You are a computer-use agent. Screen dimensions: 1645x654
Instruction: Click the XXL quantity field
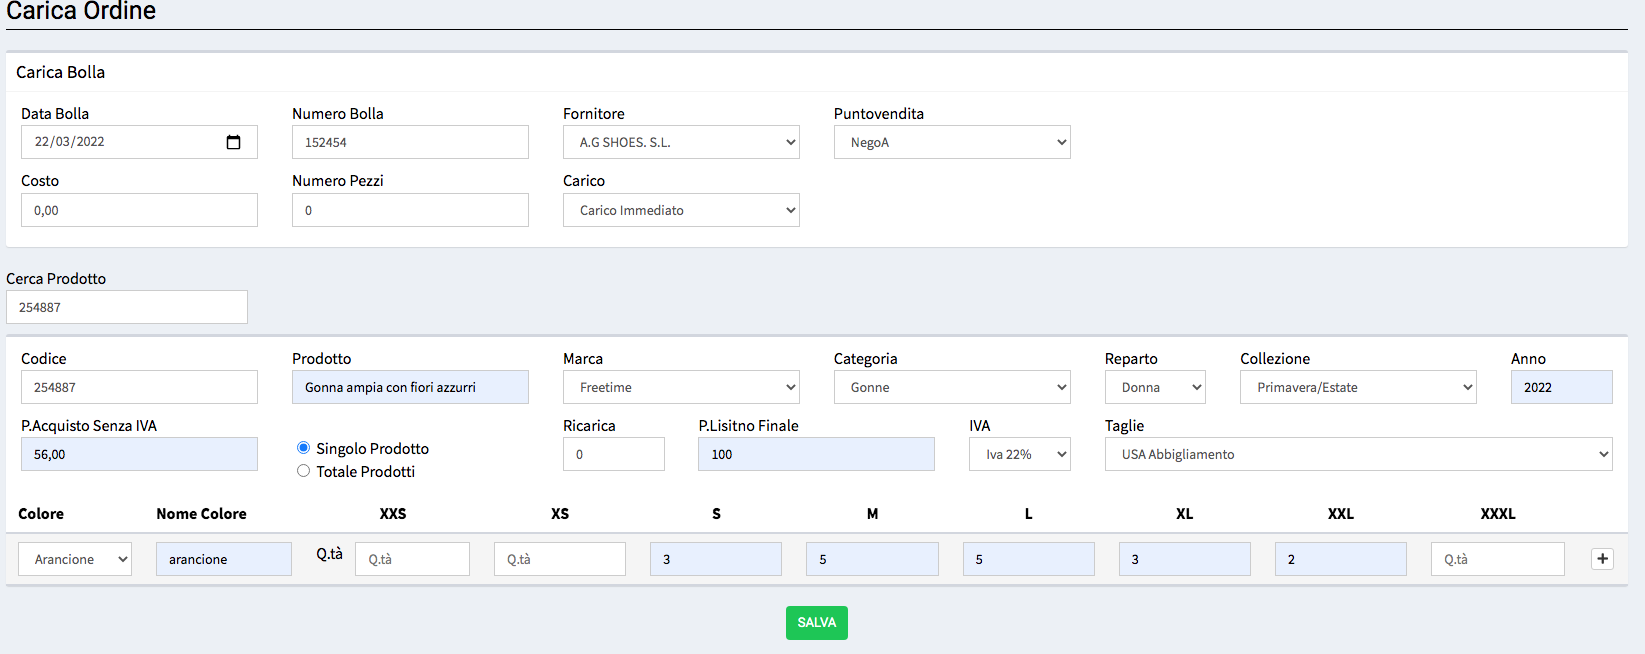pos(1341,559)
